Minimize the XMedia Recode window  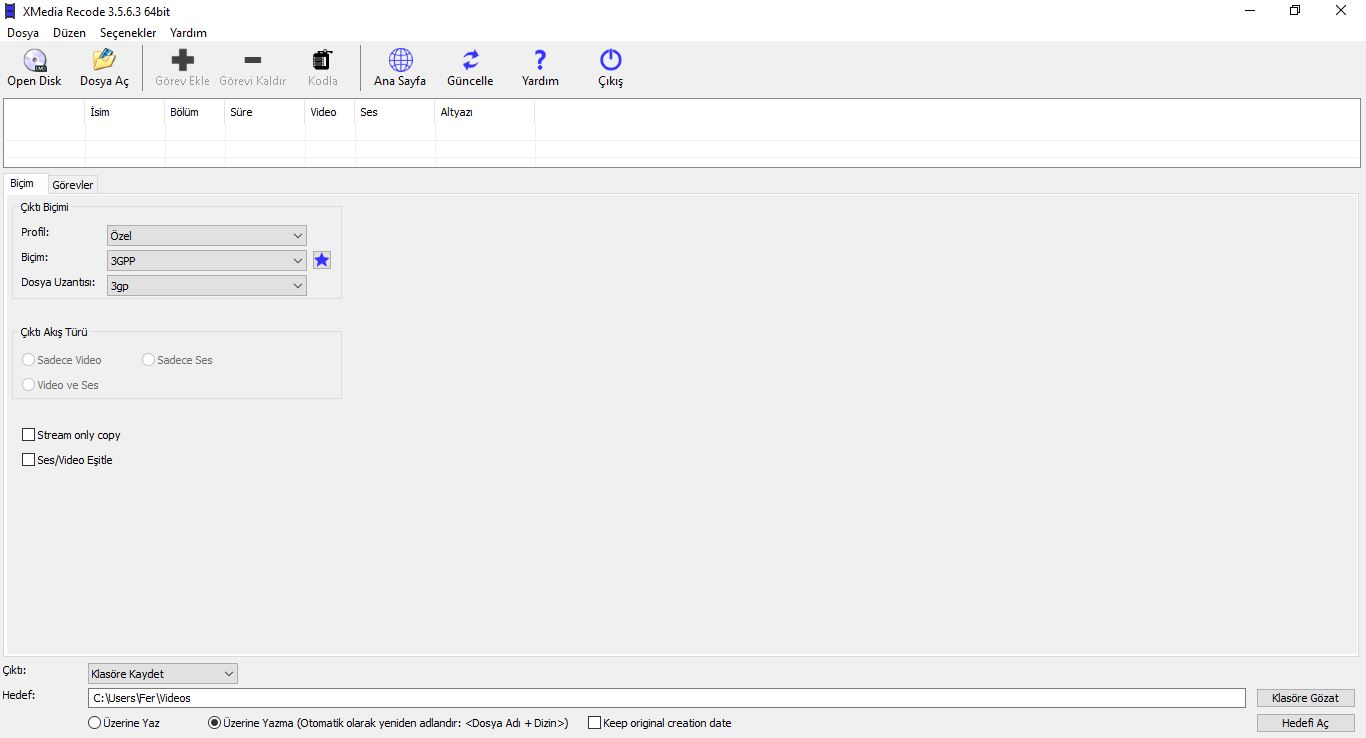pos(1251,10)
